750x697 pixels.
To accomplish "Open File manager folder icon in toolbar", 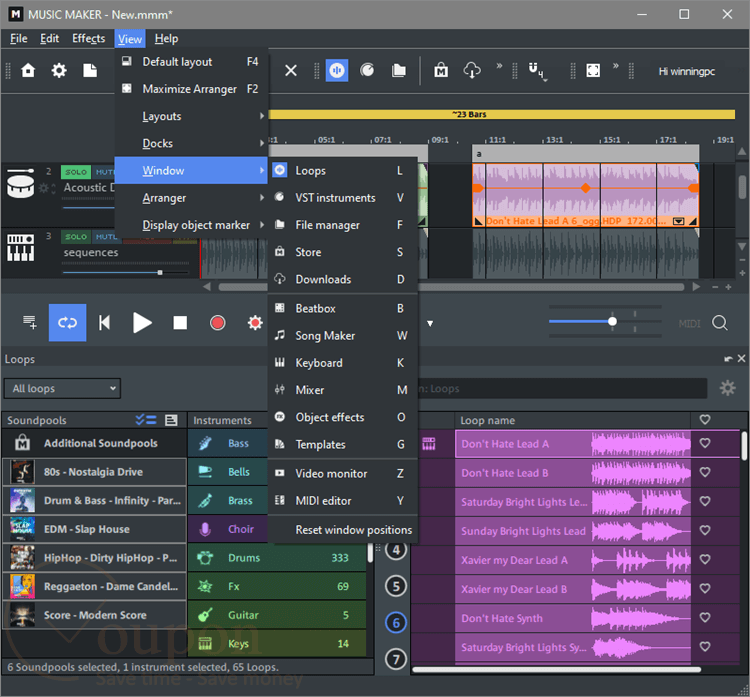I will click(x=399, y=71).
